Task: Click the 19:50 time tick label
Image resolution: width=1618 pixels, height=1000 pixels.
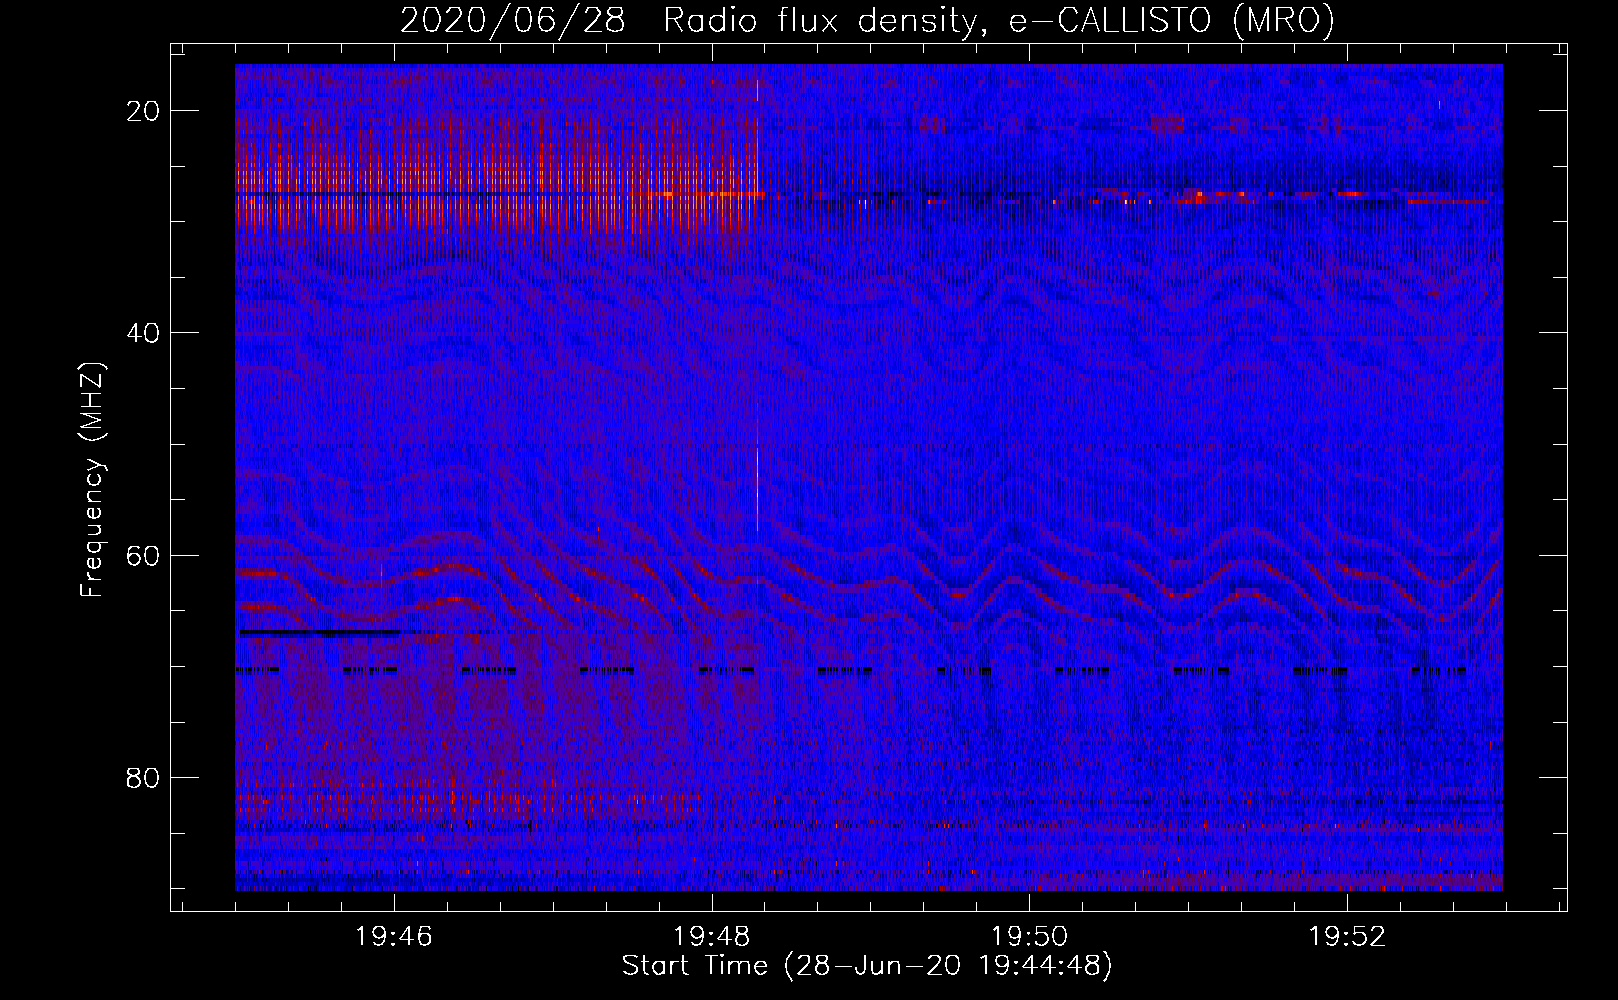Action: tap(1029, 936)
